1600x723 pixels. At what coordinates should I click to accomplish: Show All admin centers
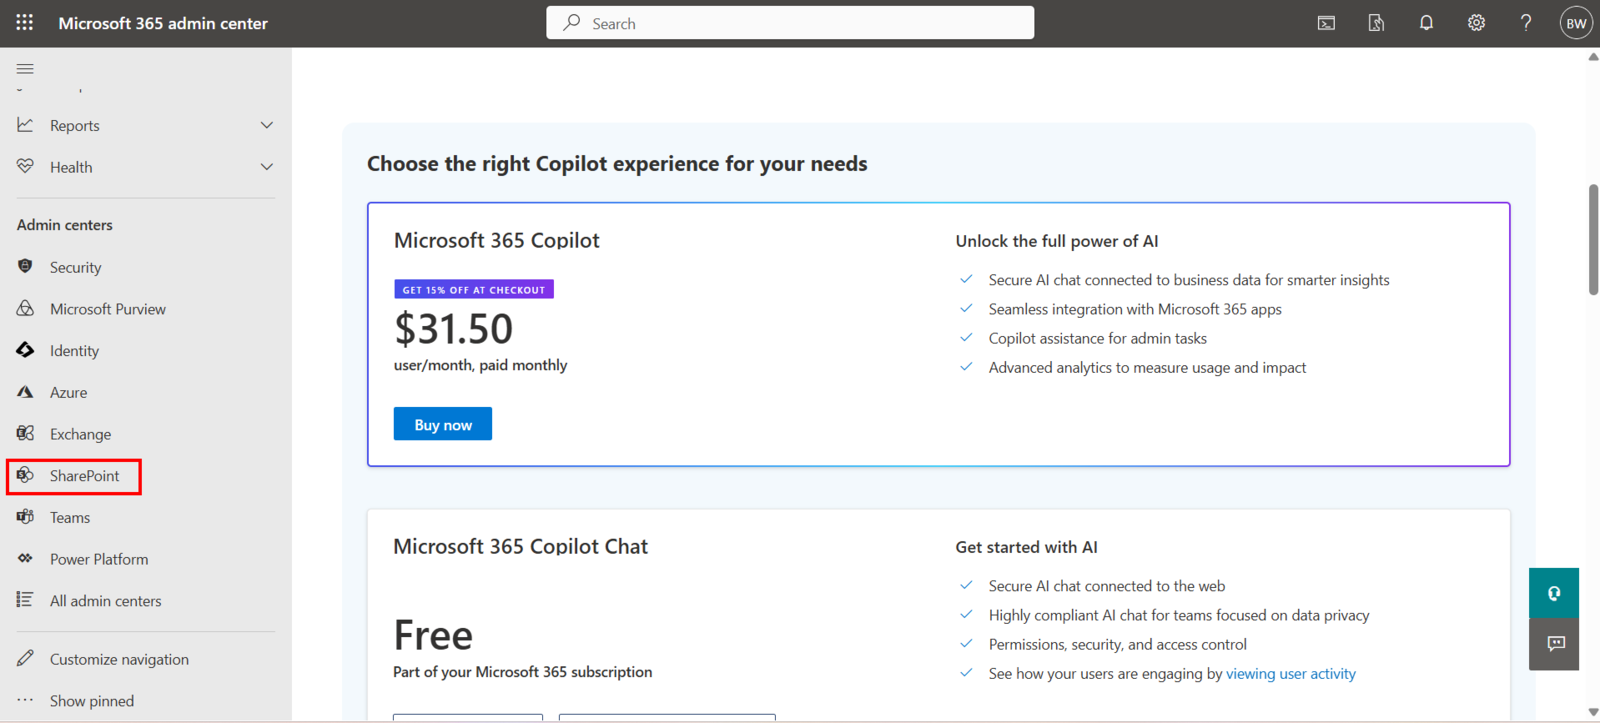pyautogui.click(x=105, y=601)
